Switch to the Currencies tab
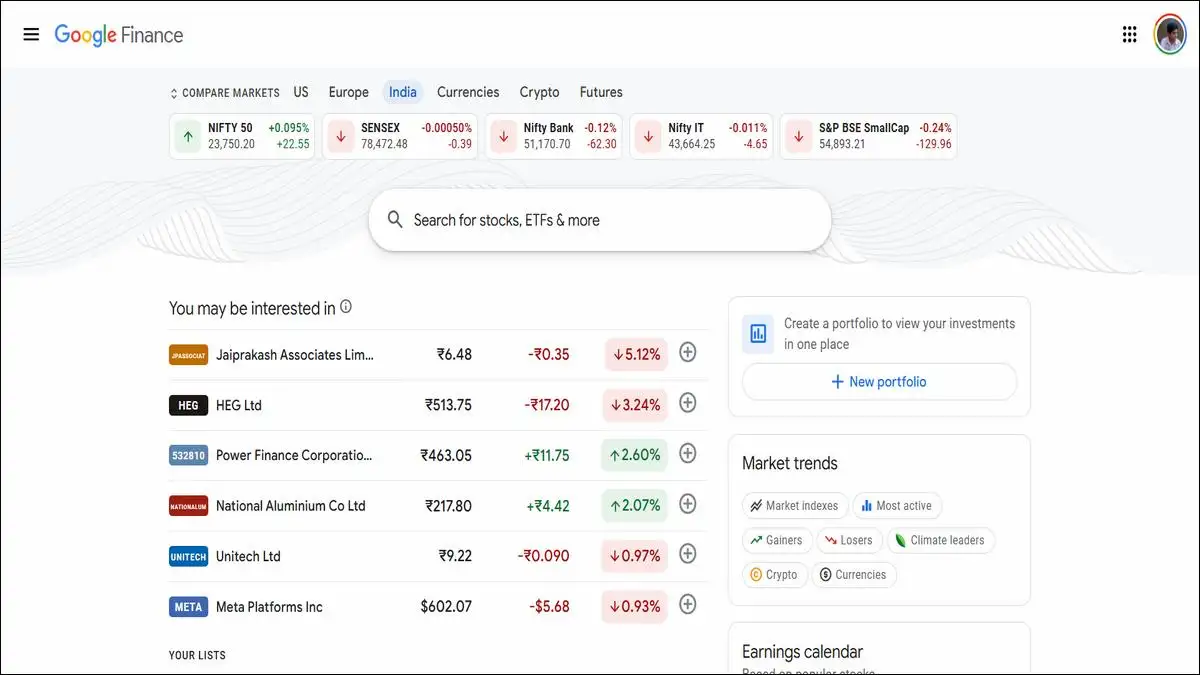1200x675 pixels. 468,92
